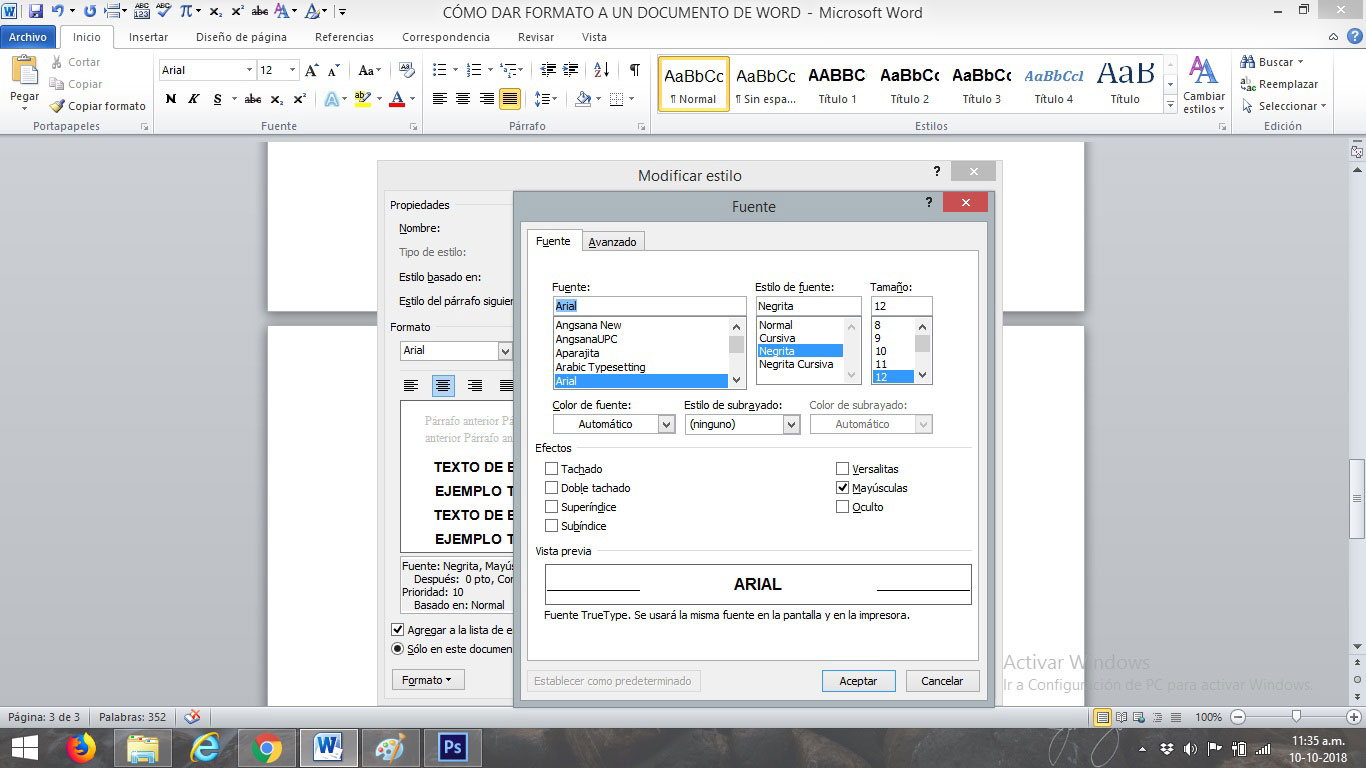The height and width of the screenshot is (768, 1366).
Task: Select Negrita Cursiva in font style list
Action: [796, 364]
